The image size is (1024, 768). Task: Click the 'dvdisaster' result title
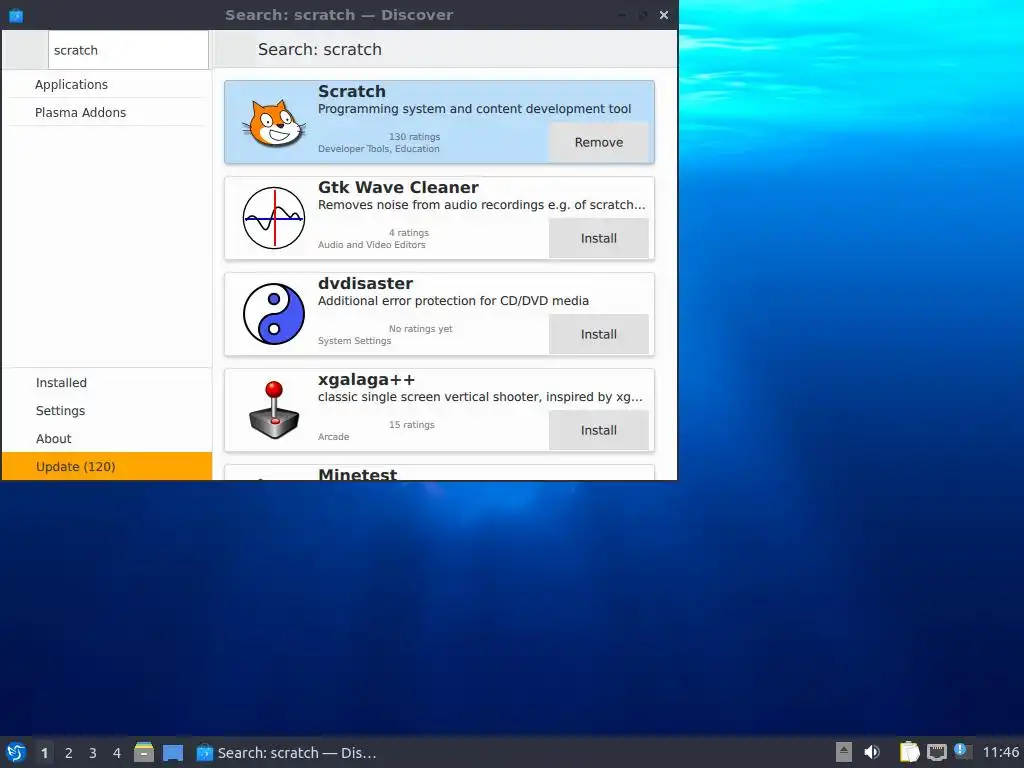pyautogui.click(x=366, y=283)
